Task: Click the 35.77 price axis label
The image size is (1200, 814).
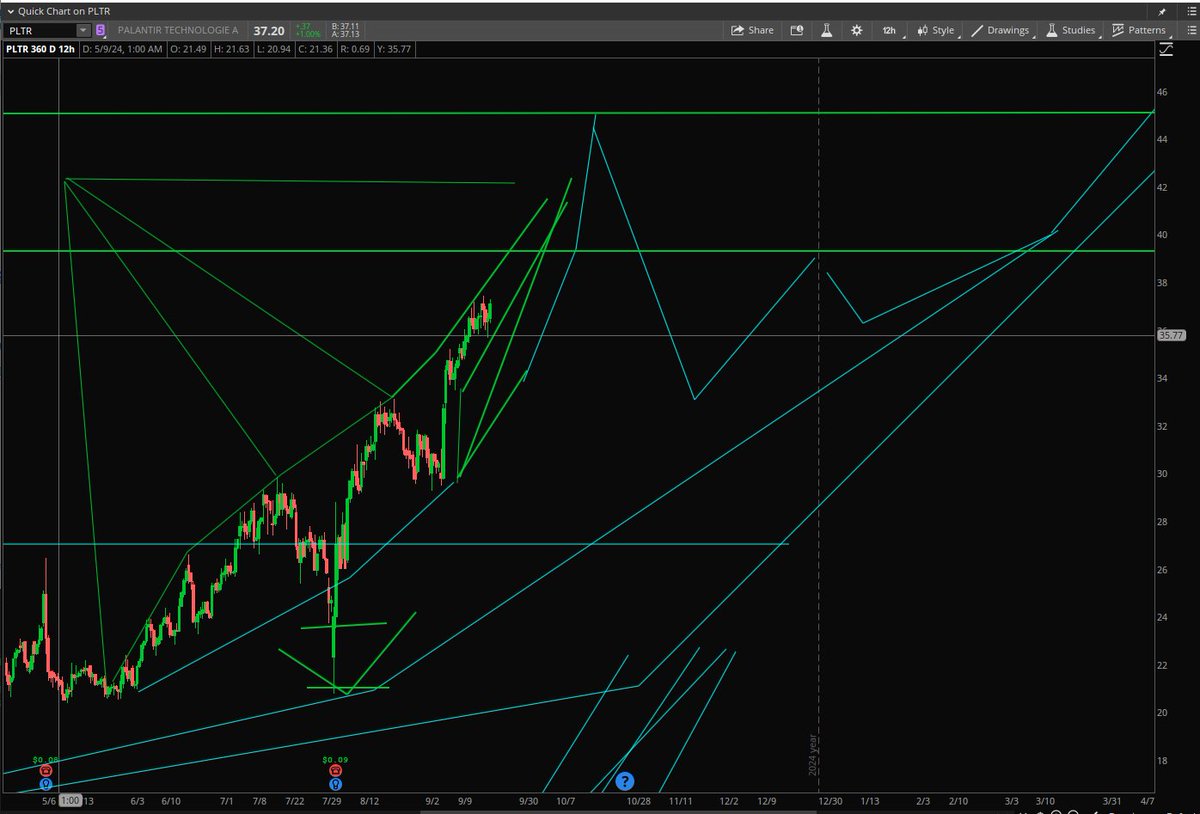Action: 1171,336
